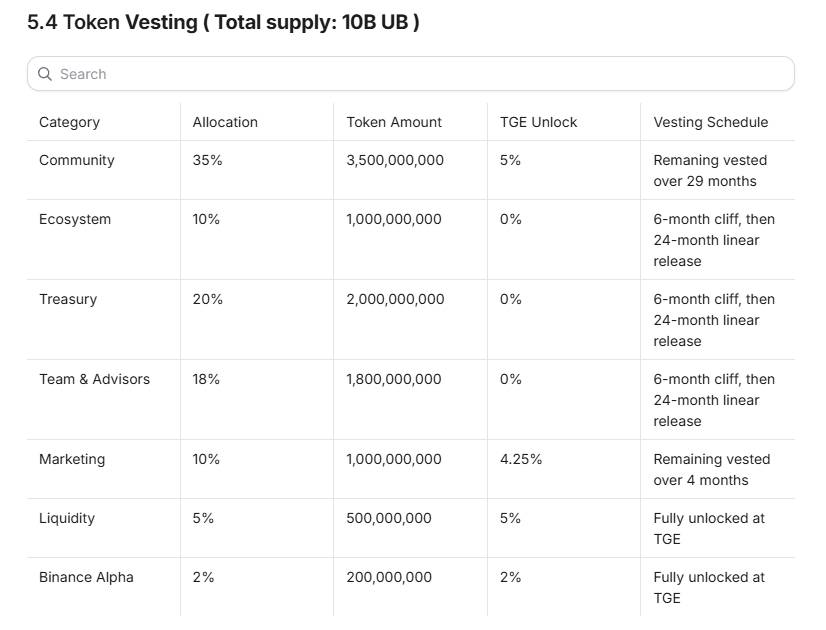Image resolution: width=826 pixels, height=630 pixels.
Task: Click the 5.4 Token Vesting heading
Action: click(223, 22)
